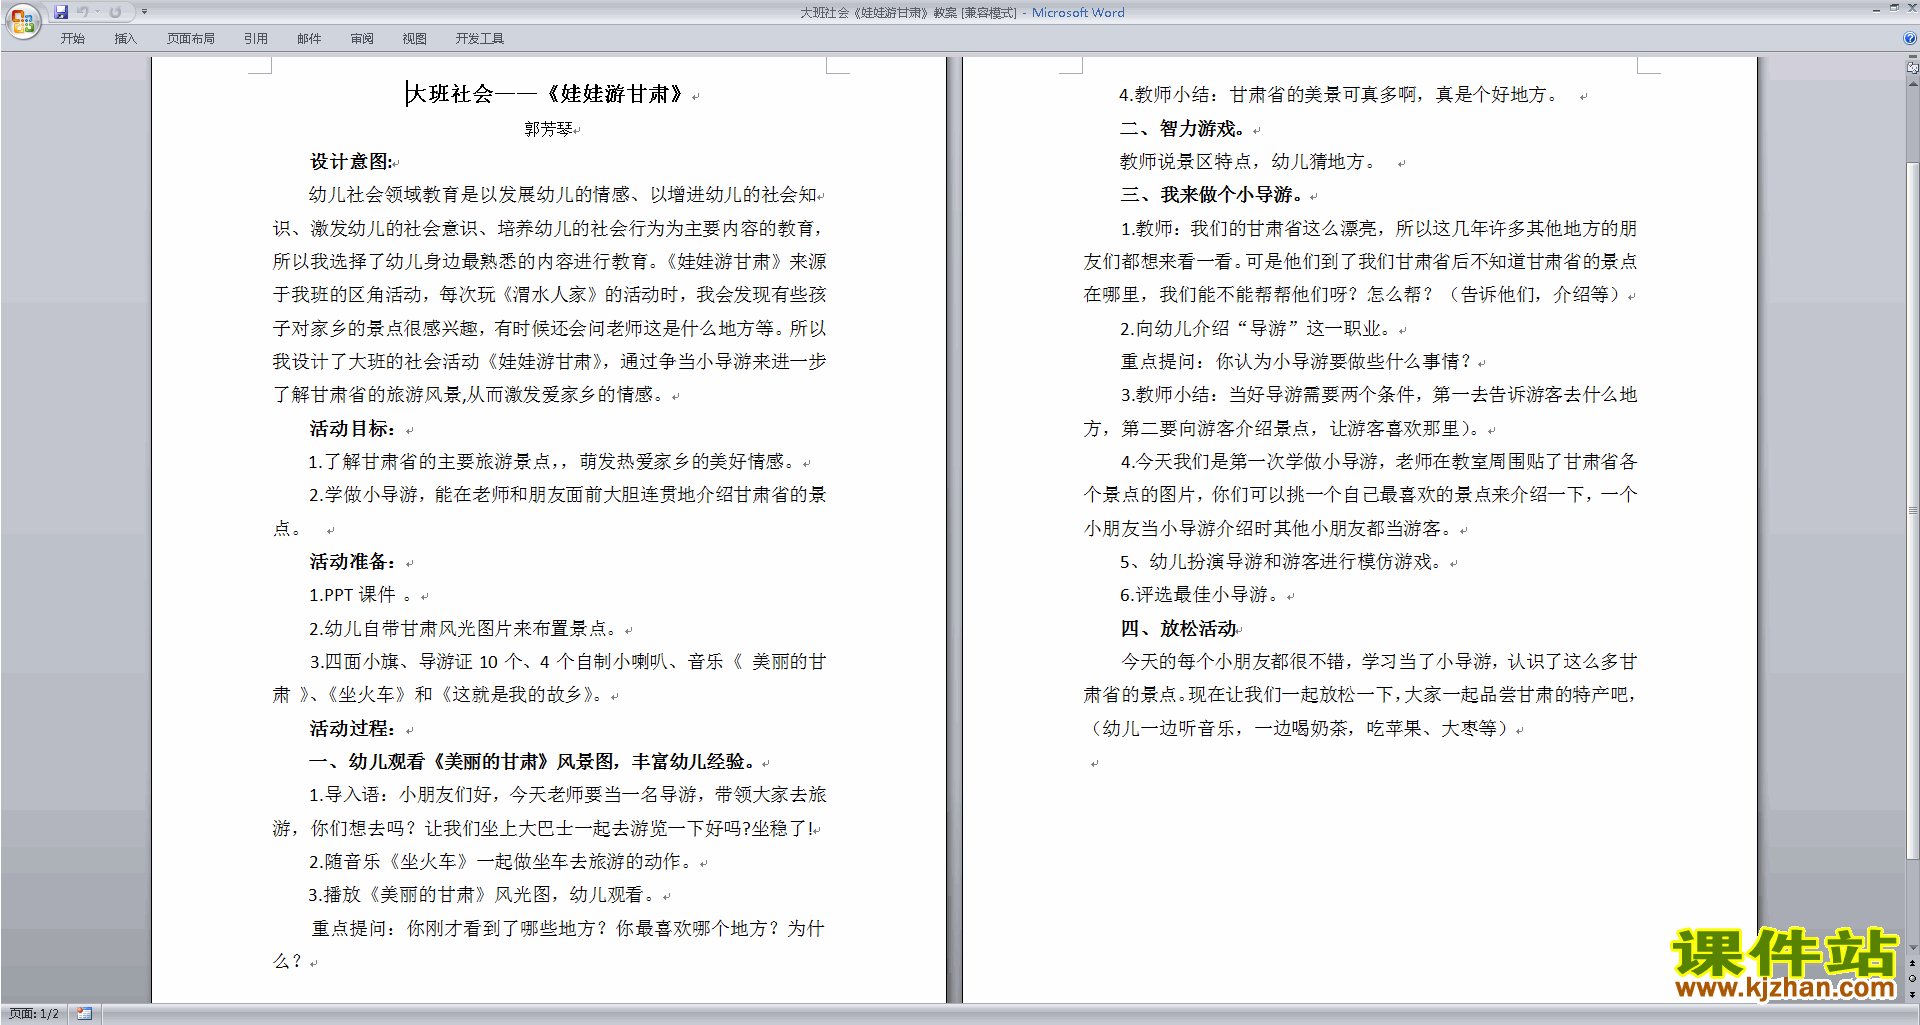
Task: Click the line 教师说景区特点，幼儿猜地方
Action: coord(1249,162)
